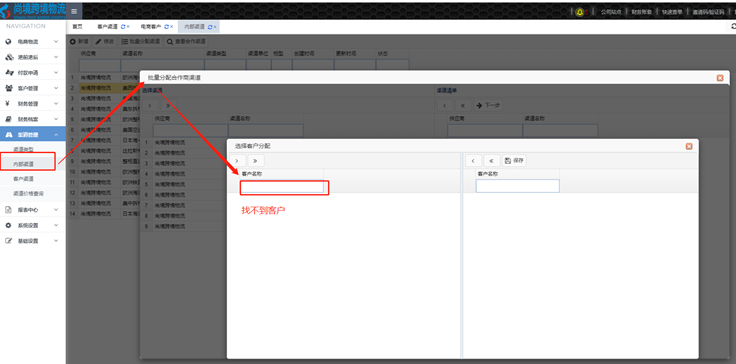This screenshot has height=364, width=736.
Task: Click single left arrow beside 下一步
Action: pyautogui.click(x=445, y=105)
